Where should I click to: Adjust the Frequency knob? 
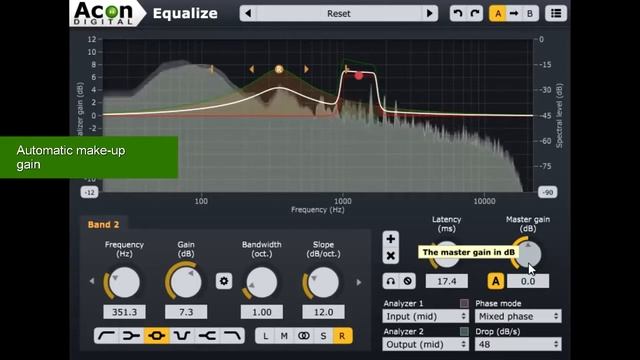(124, 282)
